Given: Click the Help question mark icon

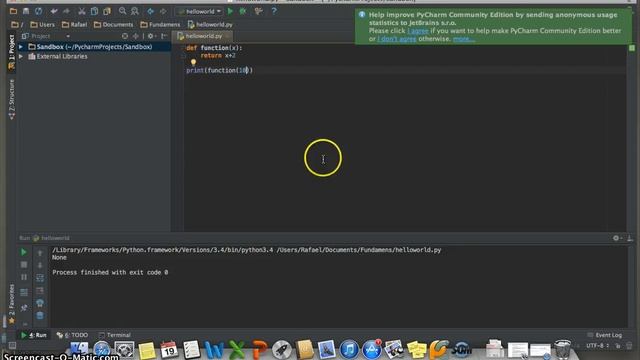Looking at the screenshot, I should [274, 11].
